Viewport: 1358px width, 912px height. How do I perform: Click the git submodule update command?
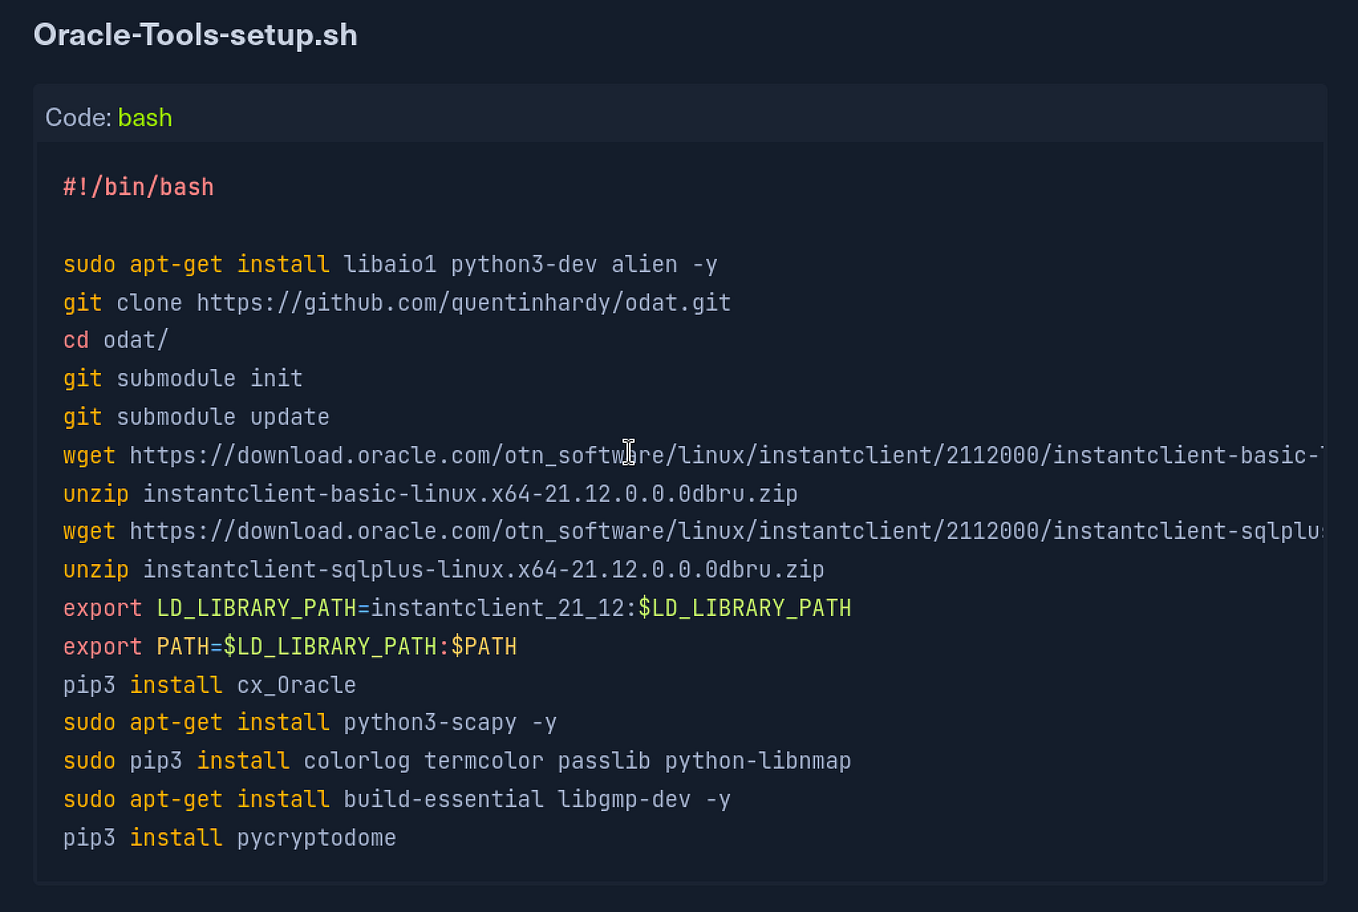pyautogui.click(x=195, y=417)
